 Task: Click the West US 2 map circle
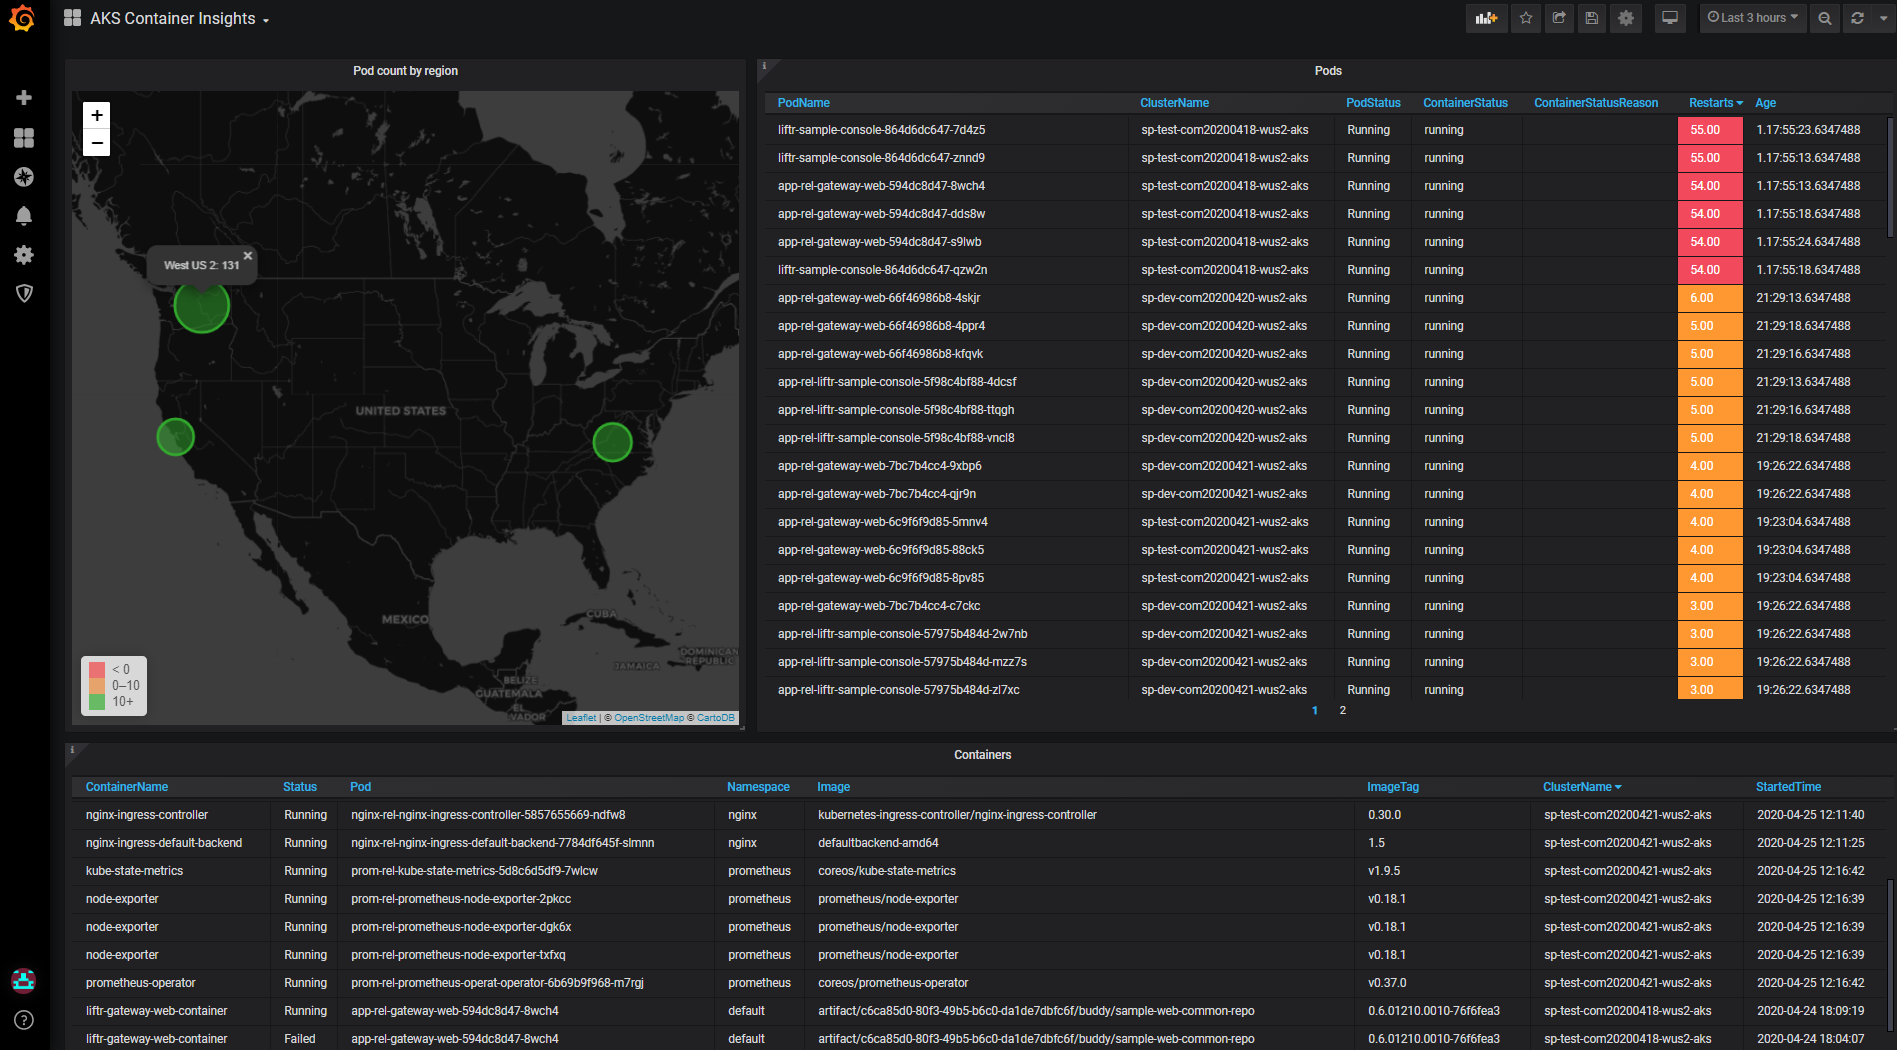pyautogui.click(x=202, y=306)
